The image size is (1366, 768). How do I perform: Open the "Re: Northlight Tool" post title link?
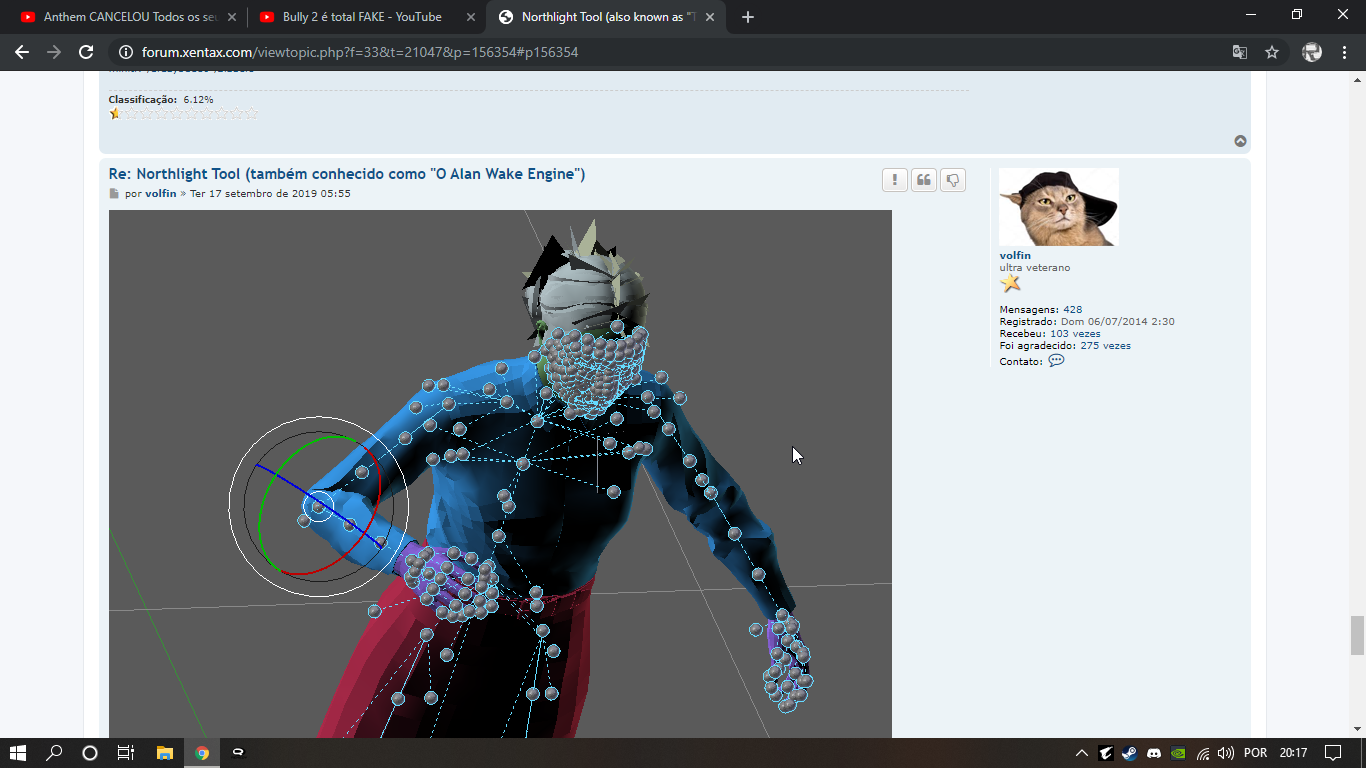point(347,174)
